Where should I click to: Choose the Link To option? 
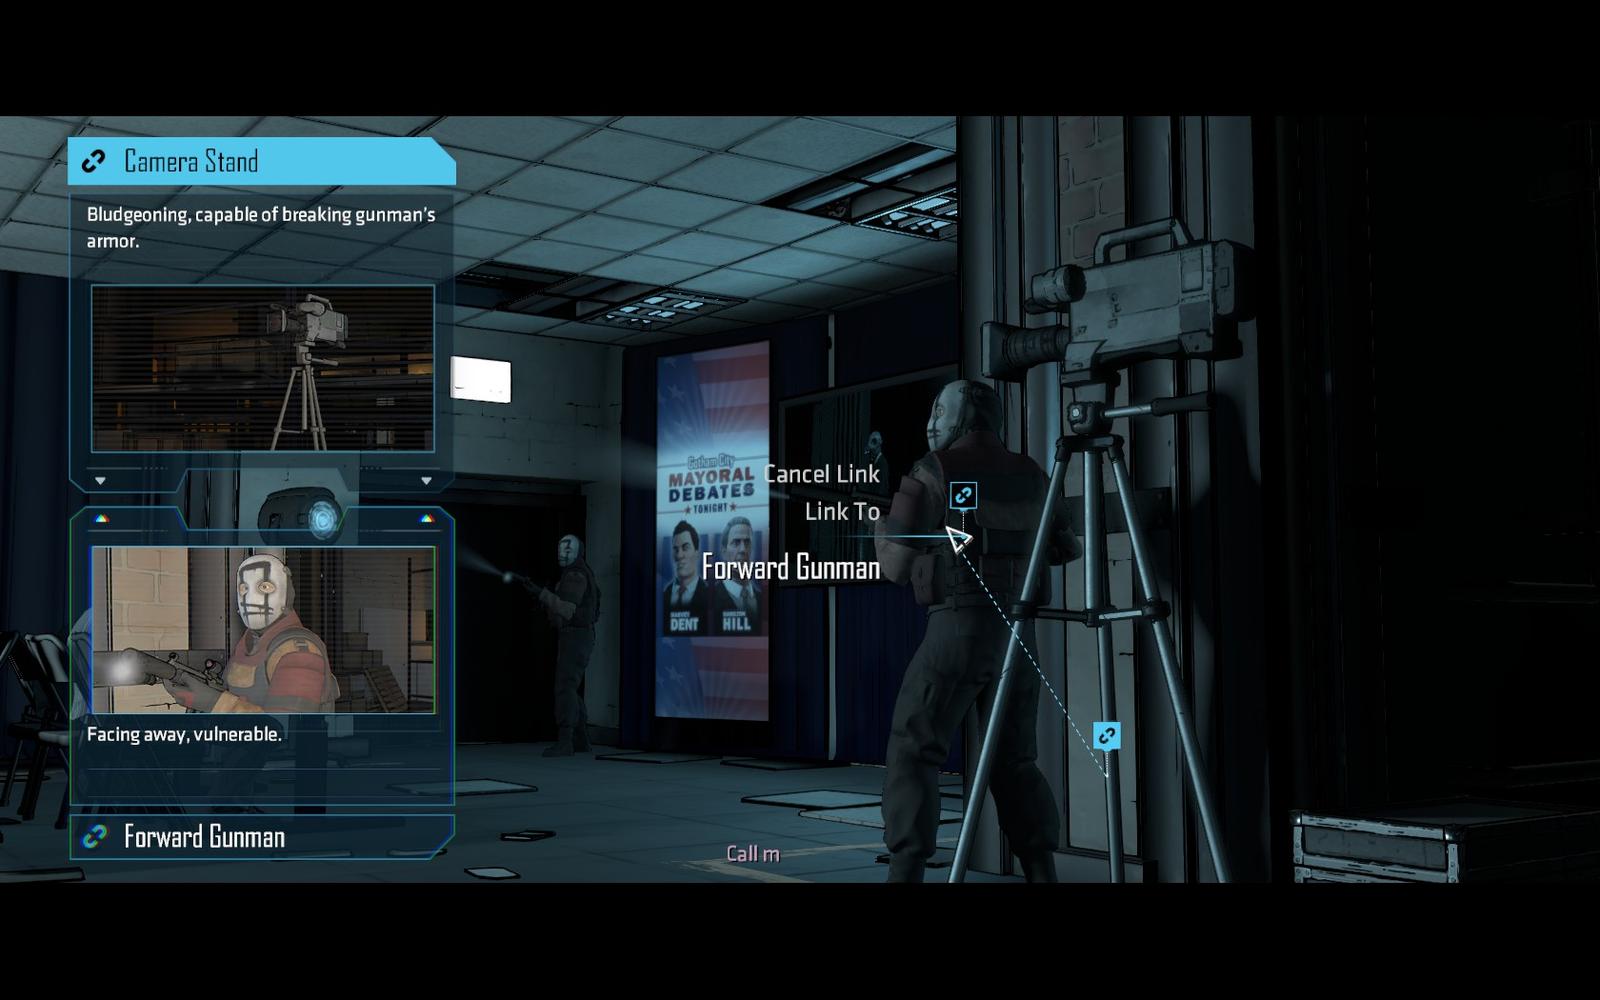tap(842, 512)
